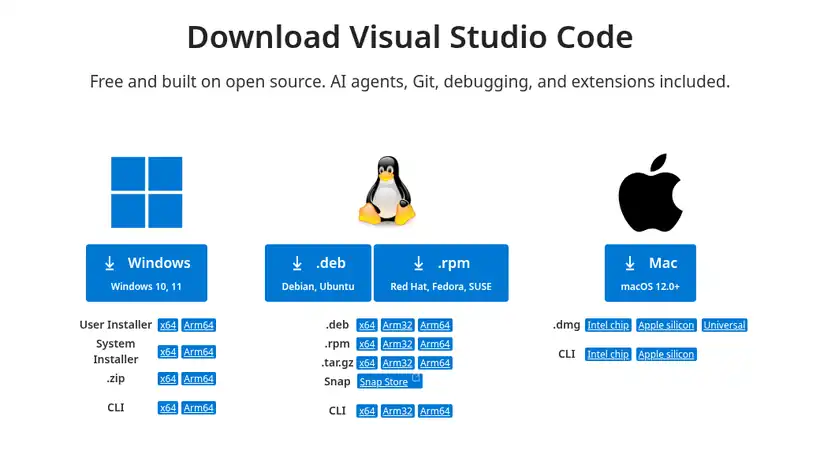
Task: Get Linux CLI x64 build
Action: click(367, 411)
